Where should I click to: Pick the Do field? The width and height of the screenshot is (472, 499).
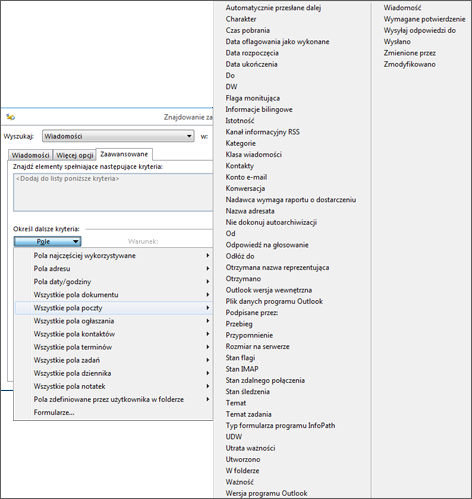(230, 75)
